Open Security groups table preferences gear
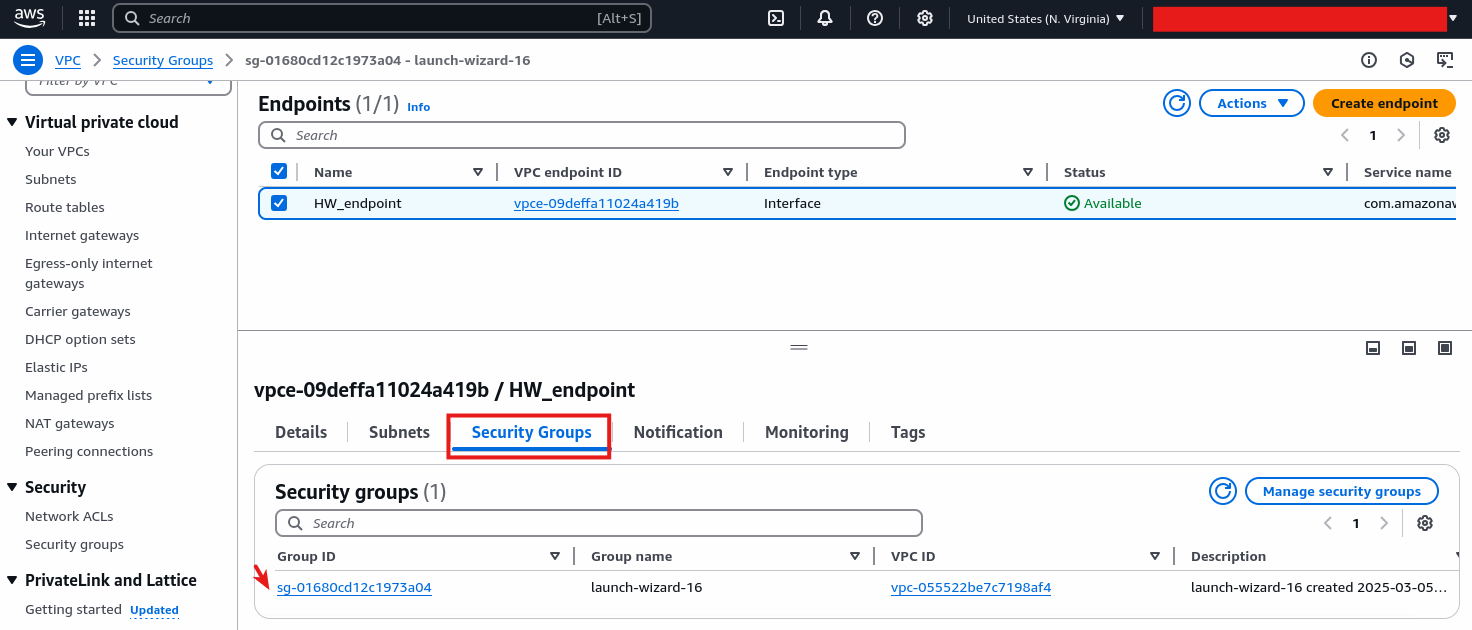1472x630 pixels. 1426,523
